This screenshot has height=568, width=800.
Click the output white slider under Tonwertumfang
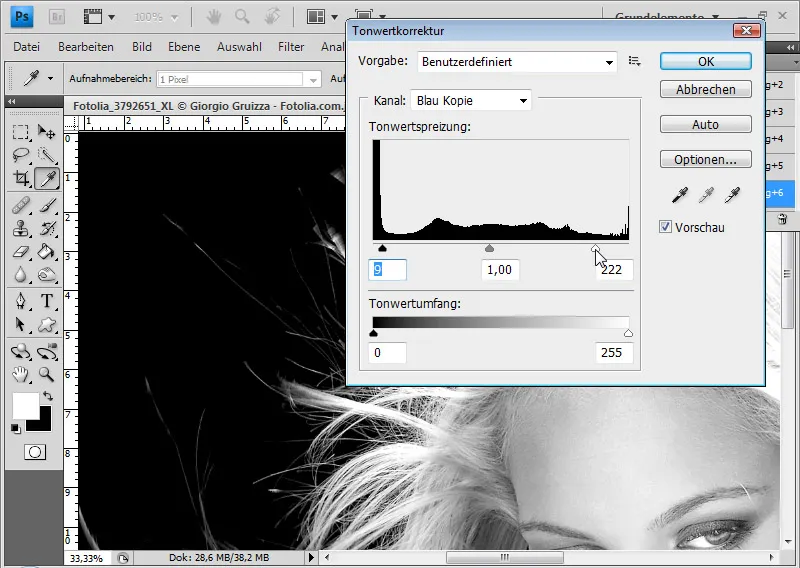point(628,333)
